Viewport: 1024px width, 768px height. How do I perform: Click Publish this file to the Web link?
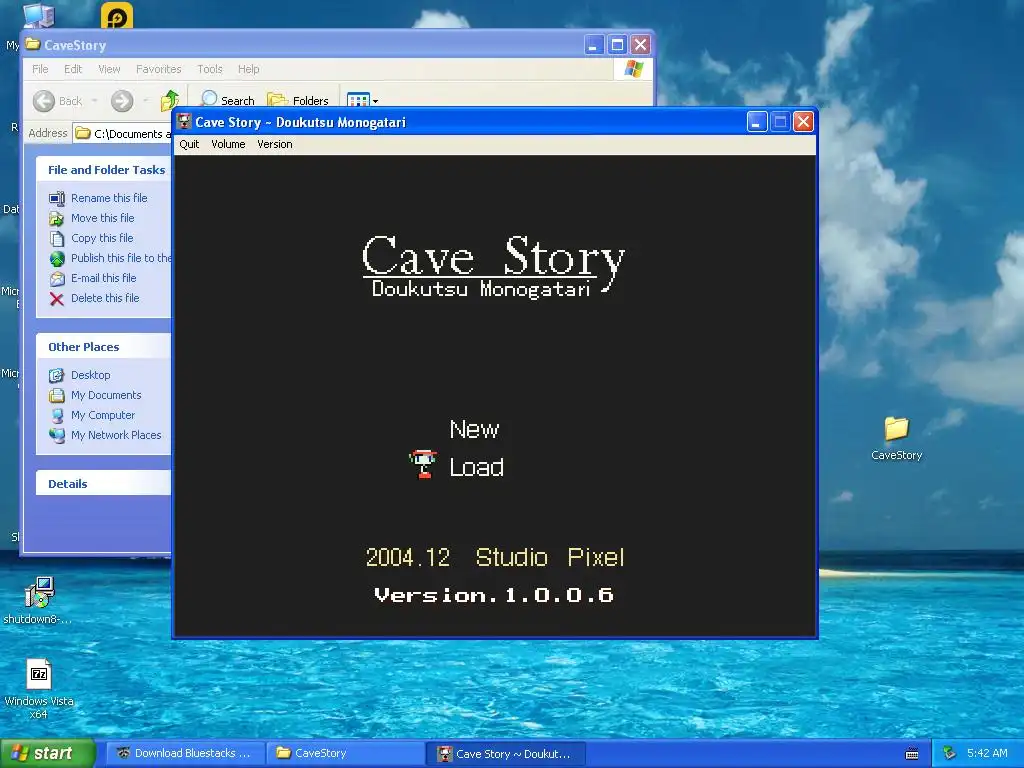tap(121, 258)
